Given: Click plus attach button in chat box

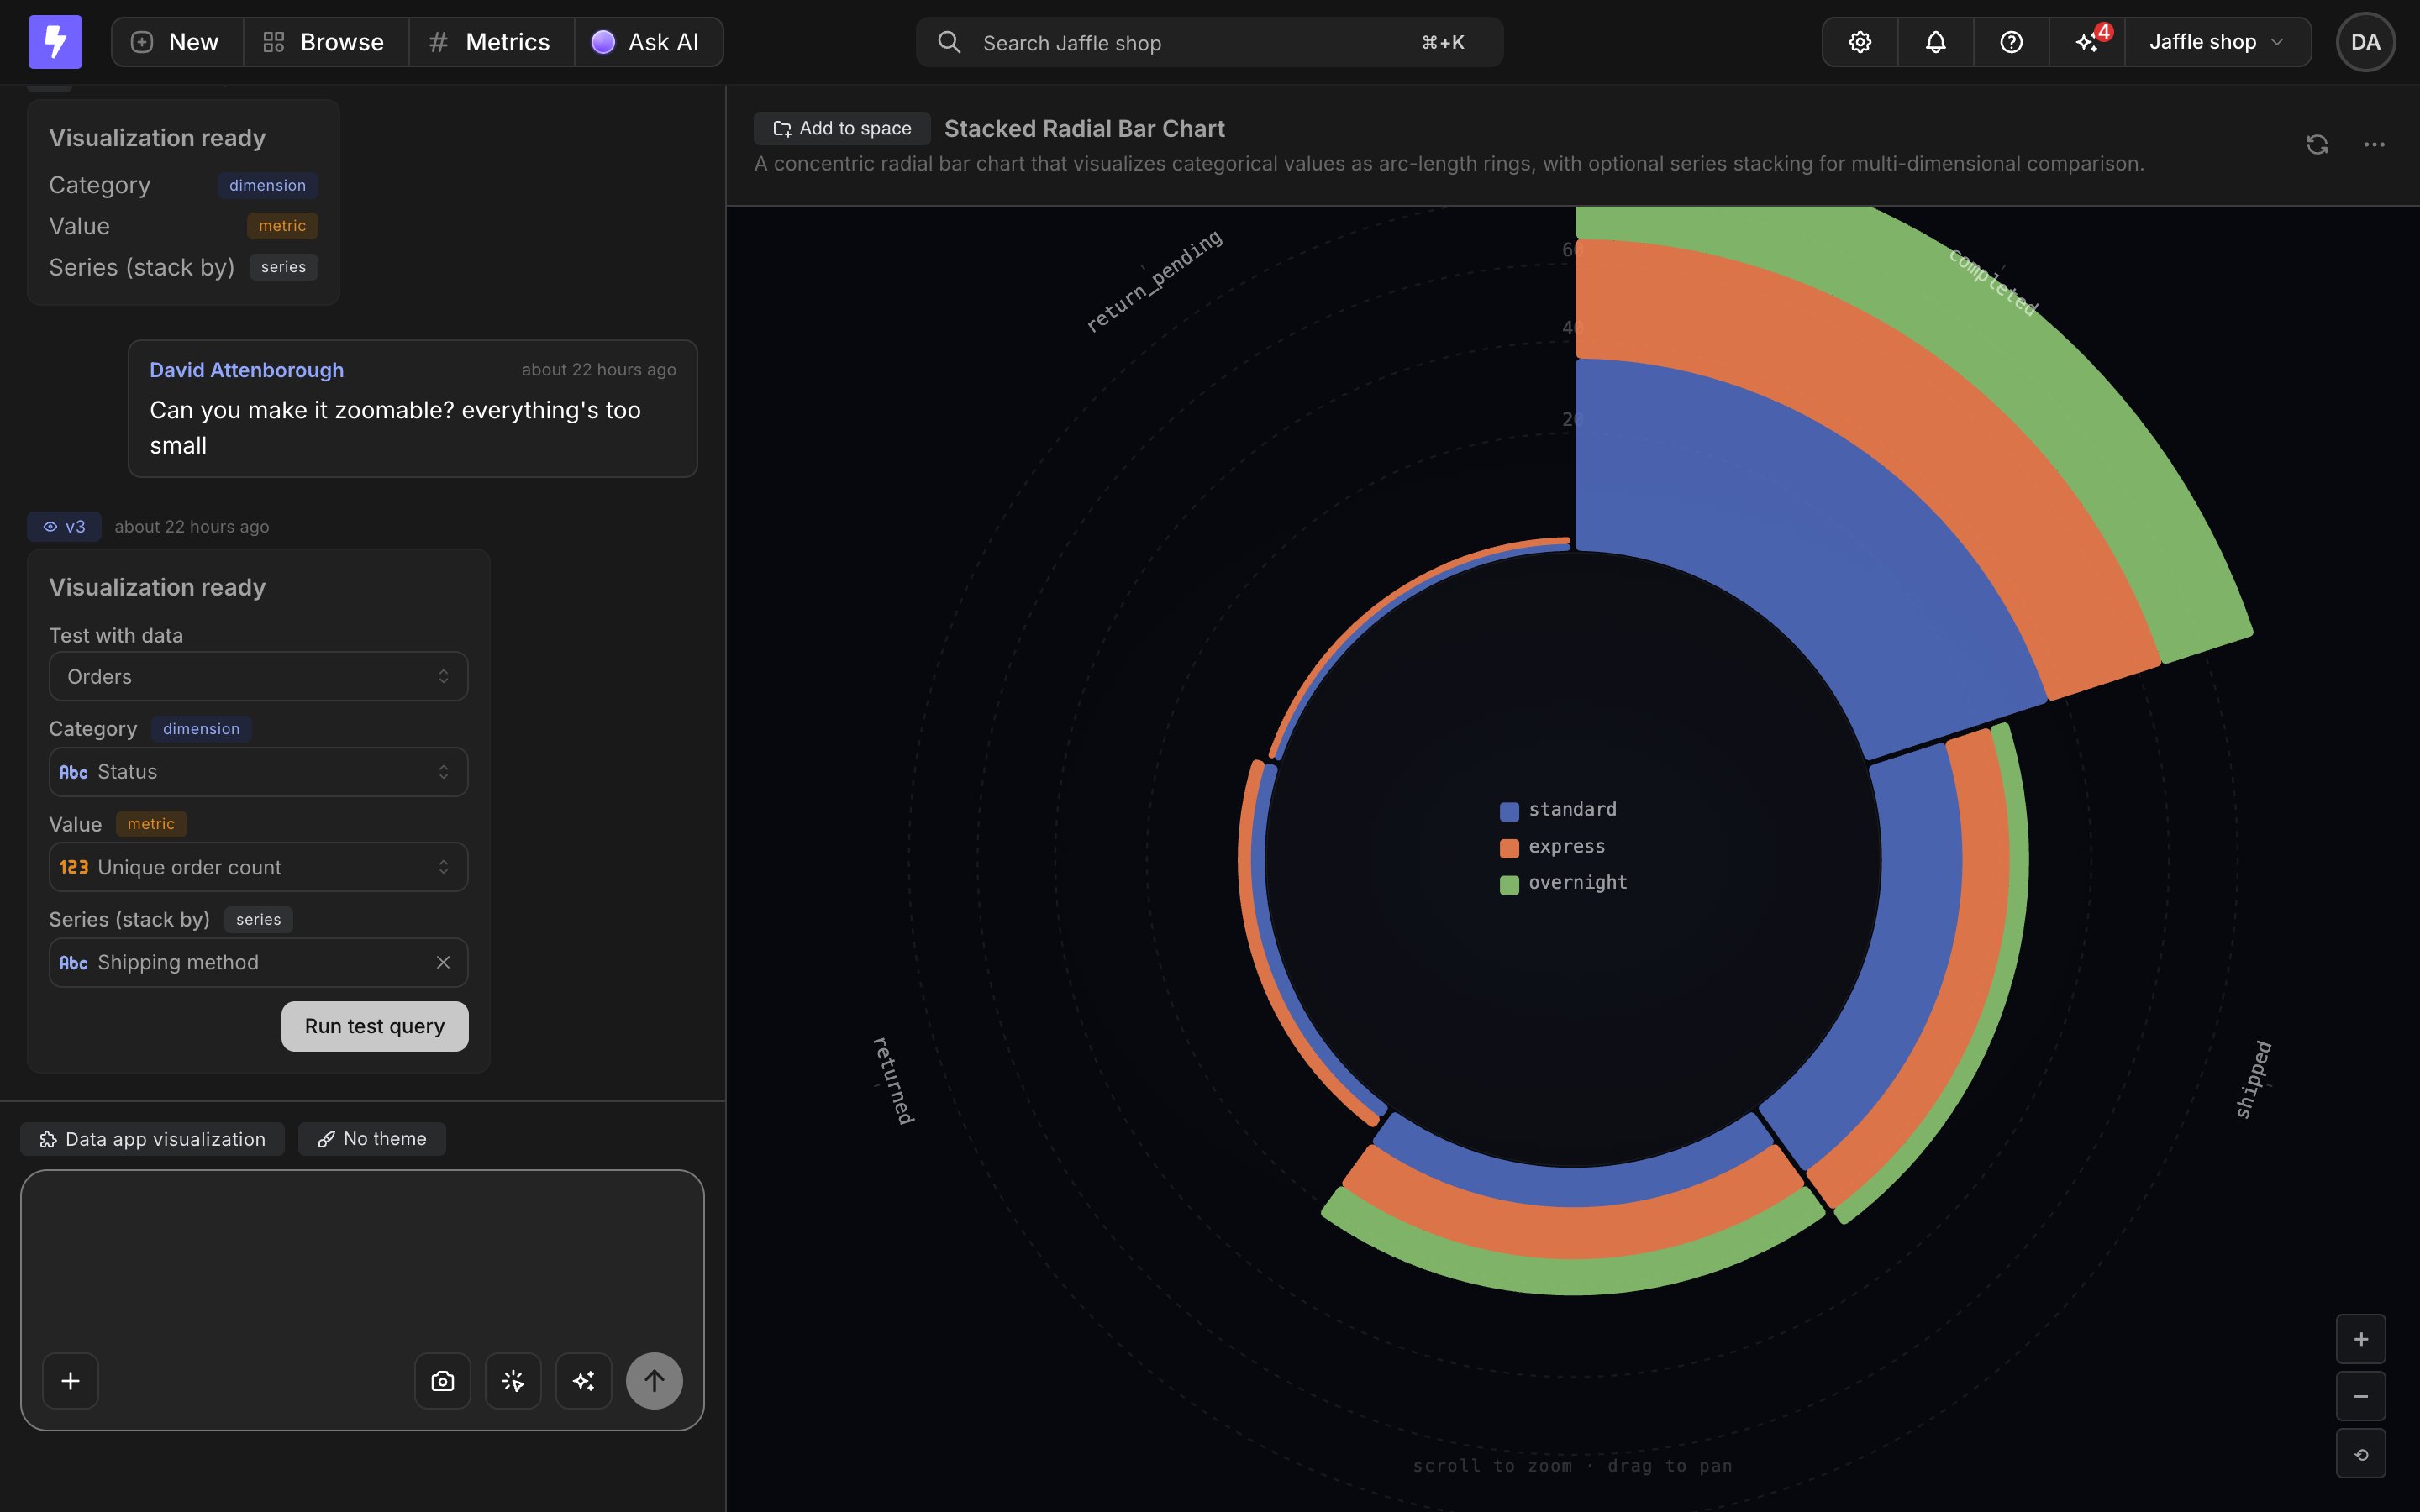Looking at the screenshot, I should pyautogui.click(x=70, y=1381).
